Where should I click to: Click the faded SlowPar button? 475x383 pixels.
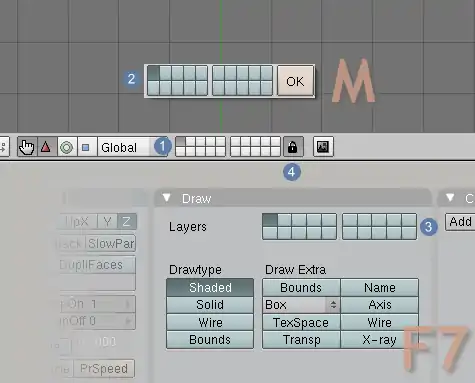coord(111,243)
